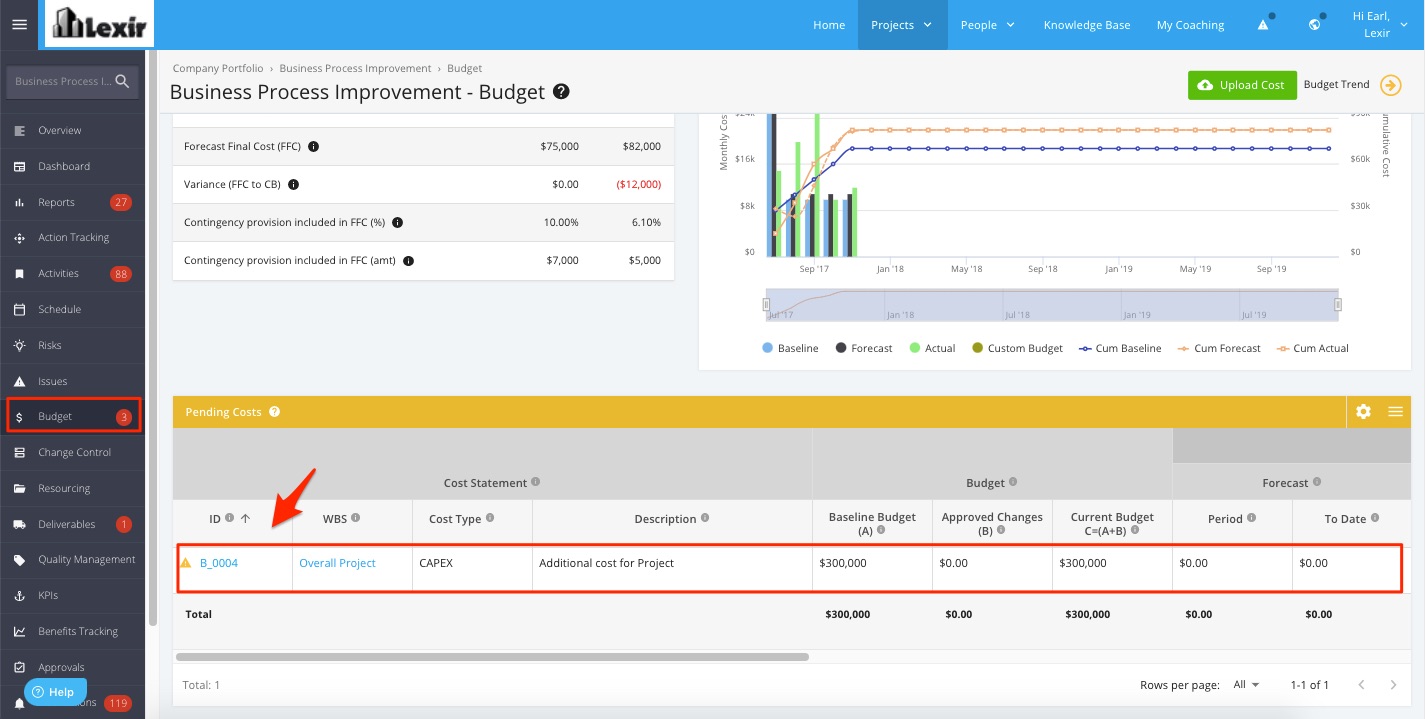Click right handle of chart range slider
This screenshot has height=719, width=1425.
point(1338,304)
